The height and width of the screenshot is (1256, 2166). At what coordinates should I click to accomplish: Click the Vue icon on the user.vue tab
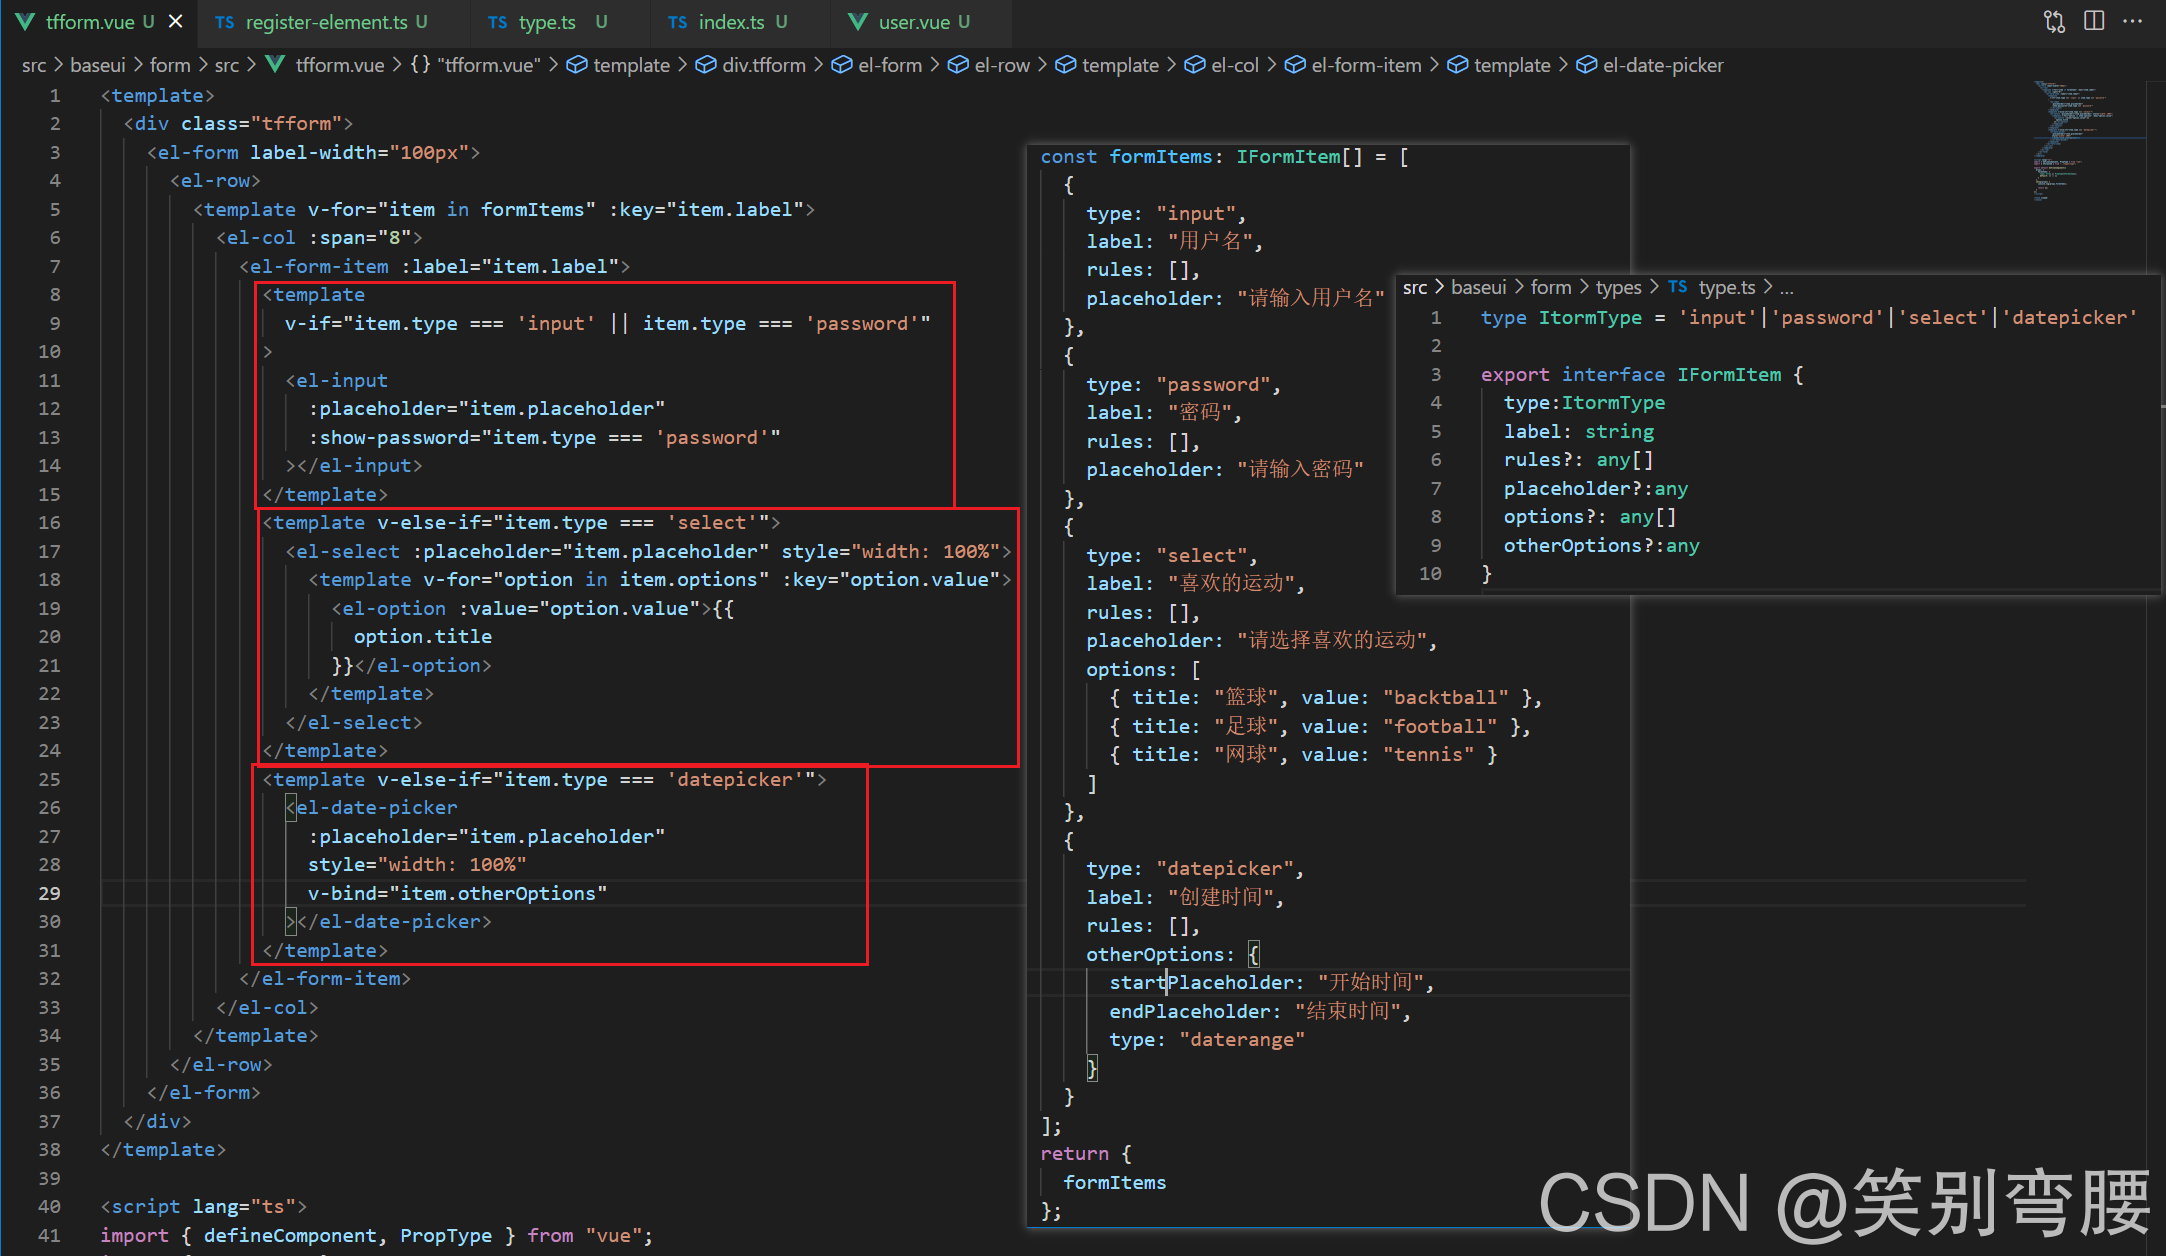[x=857, y=22]
